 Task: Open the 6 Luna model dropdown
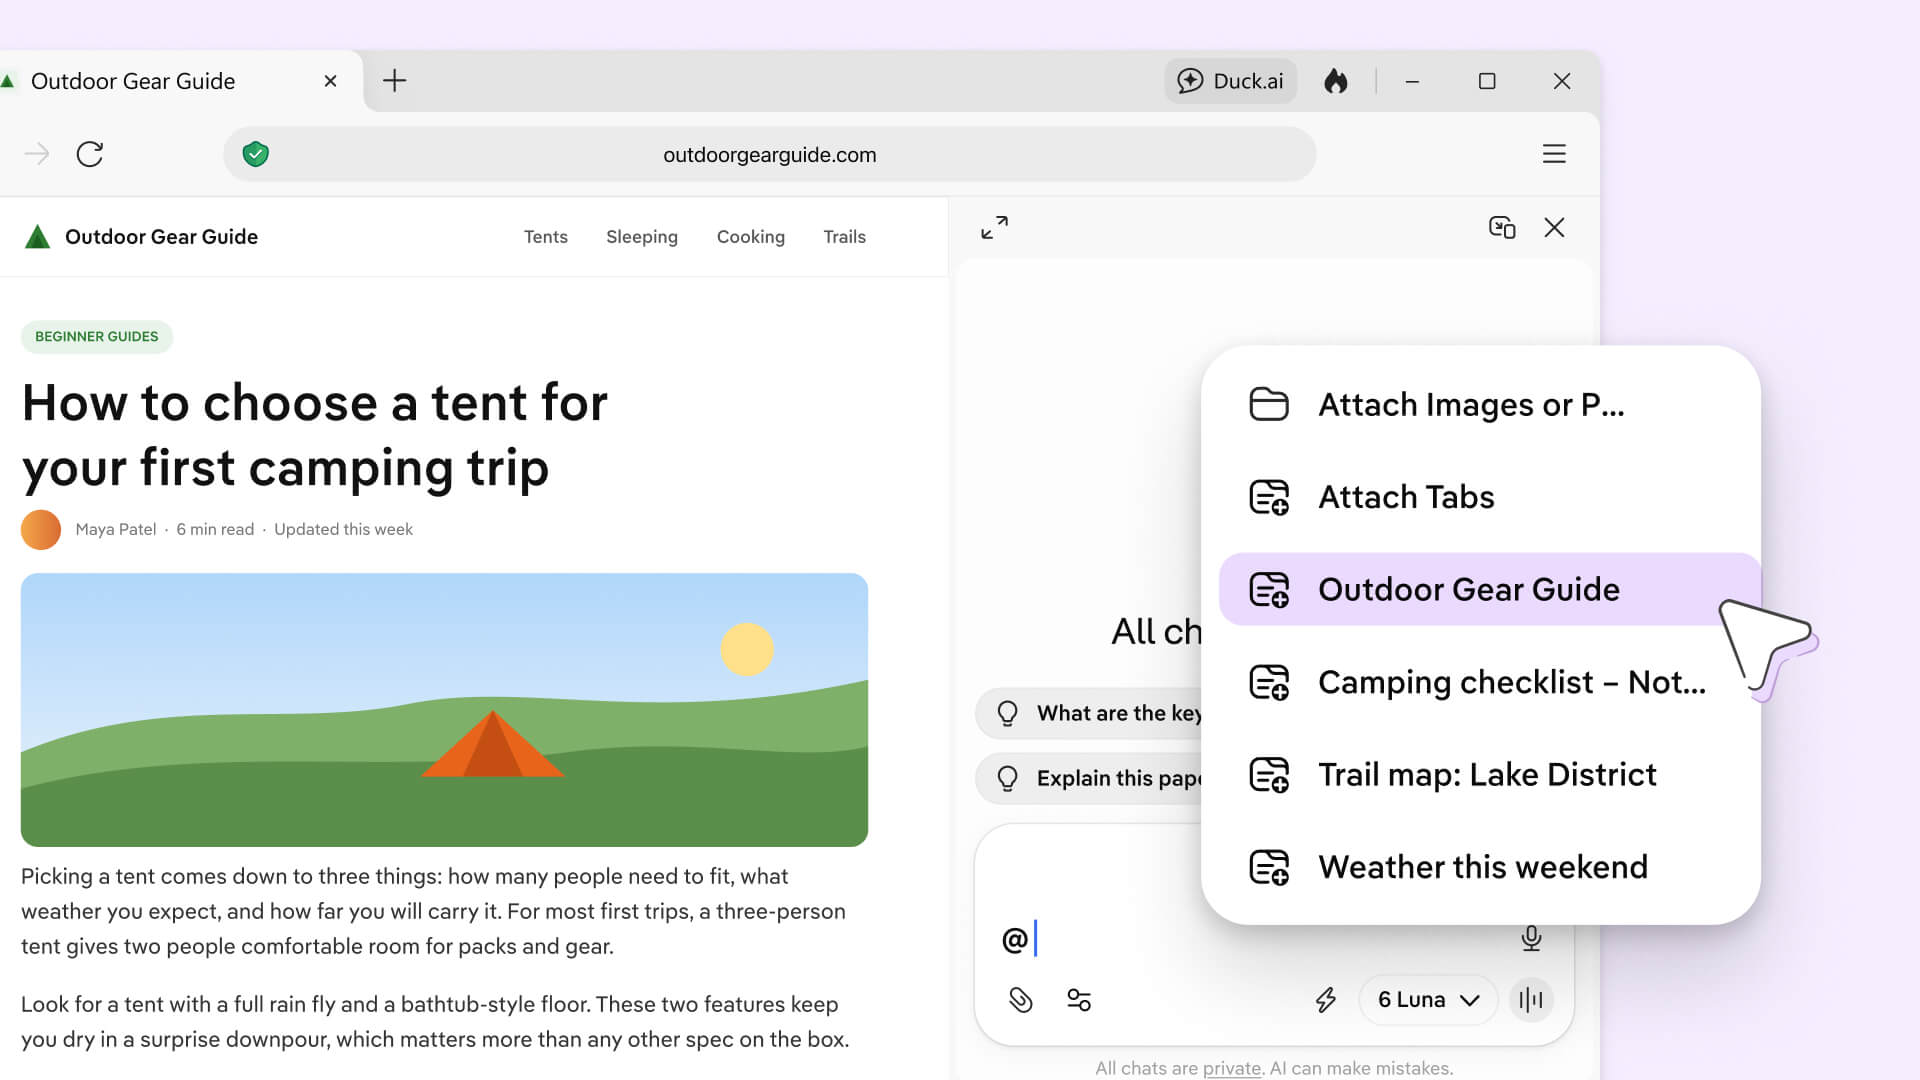pos(1428,1000)
